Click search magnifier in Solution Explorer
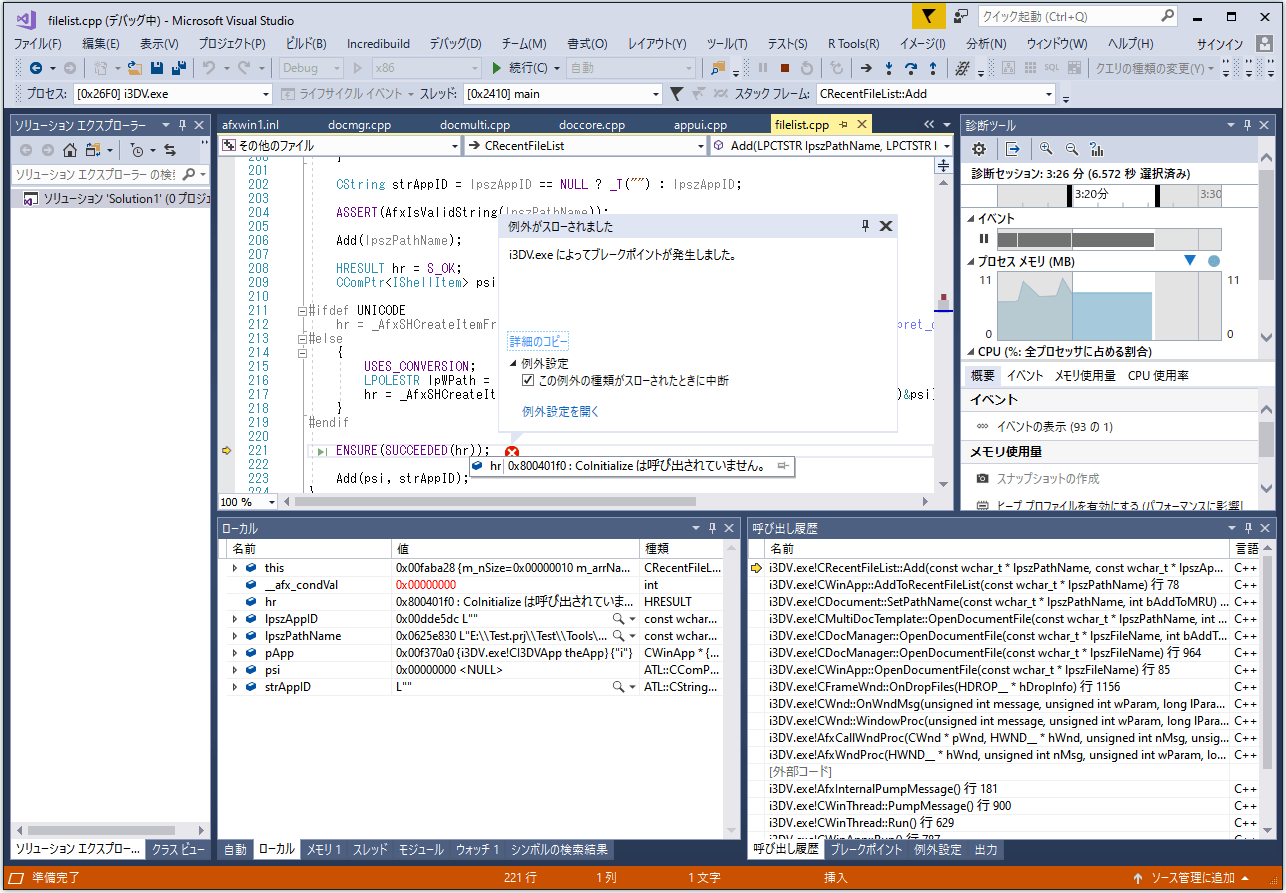The height and width of the screenshot is (893, 1286). coord(188,174)
